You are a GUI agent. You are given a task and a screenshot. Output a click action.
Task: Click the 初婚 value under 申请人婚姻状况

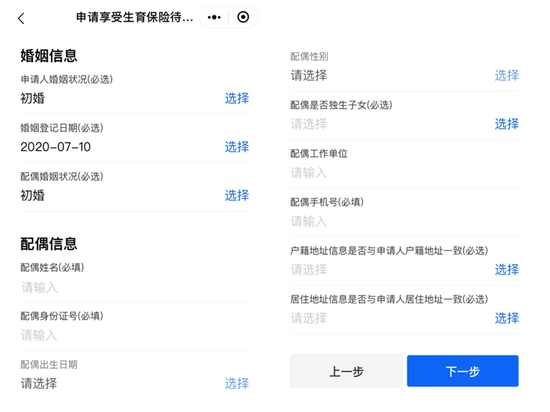33,98
